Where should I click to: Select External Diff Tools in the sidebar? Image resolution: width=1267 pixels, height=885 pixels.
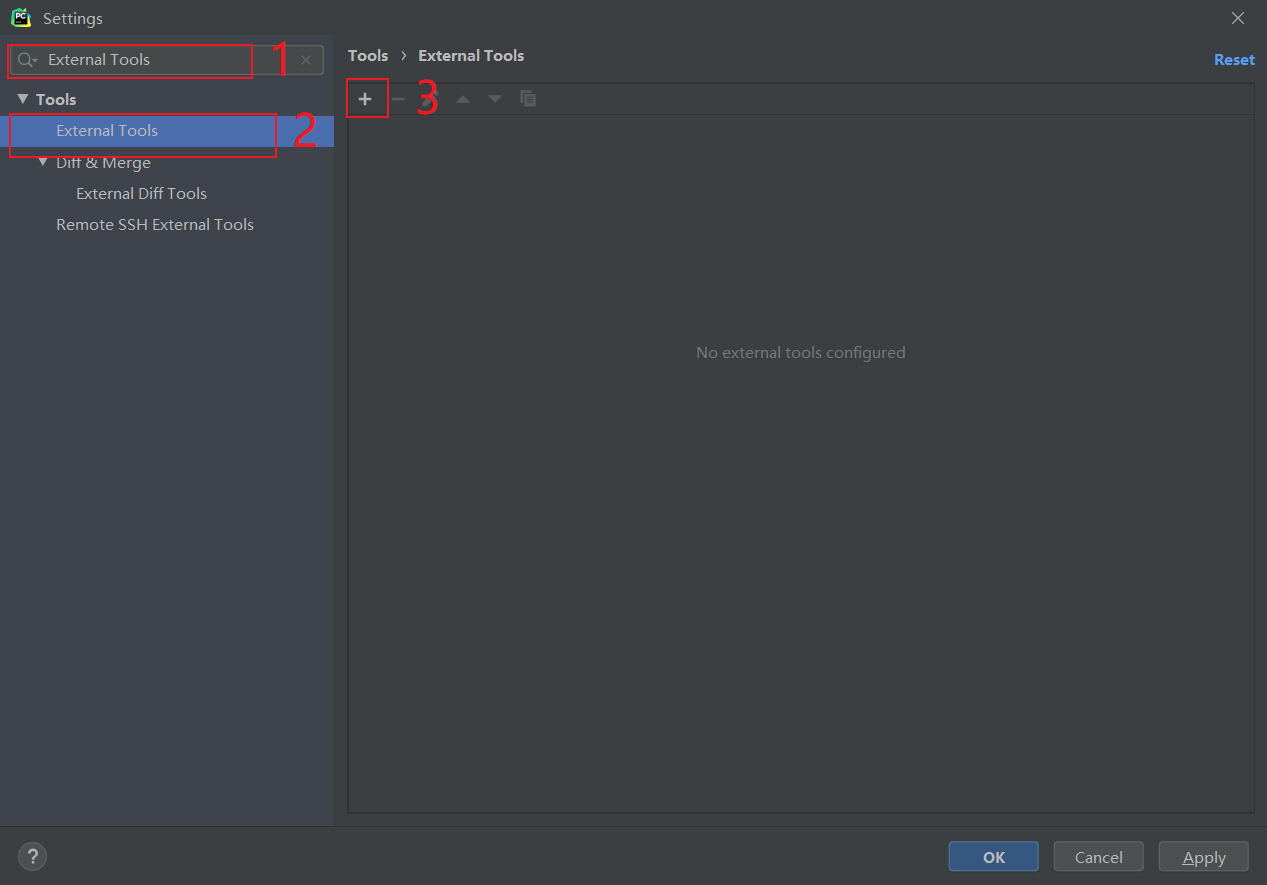pyautogui.click(x=141, y=193)
